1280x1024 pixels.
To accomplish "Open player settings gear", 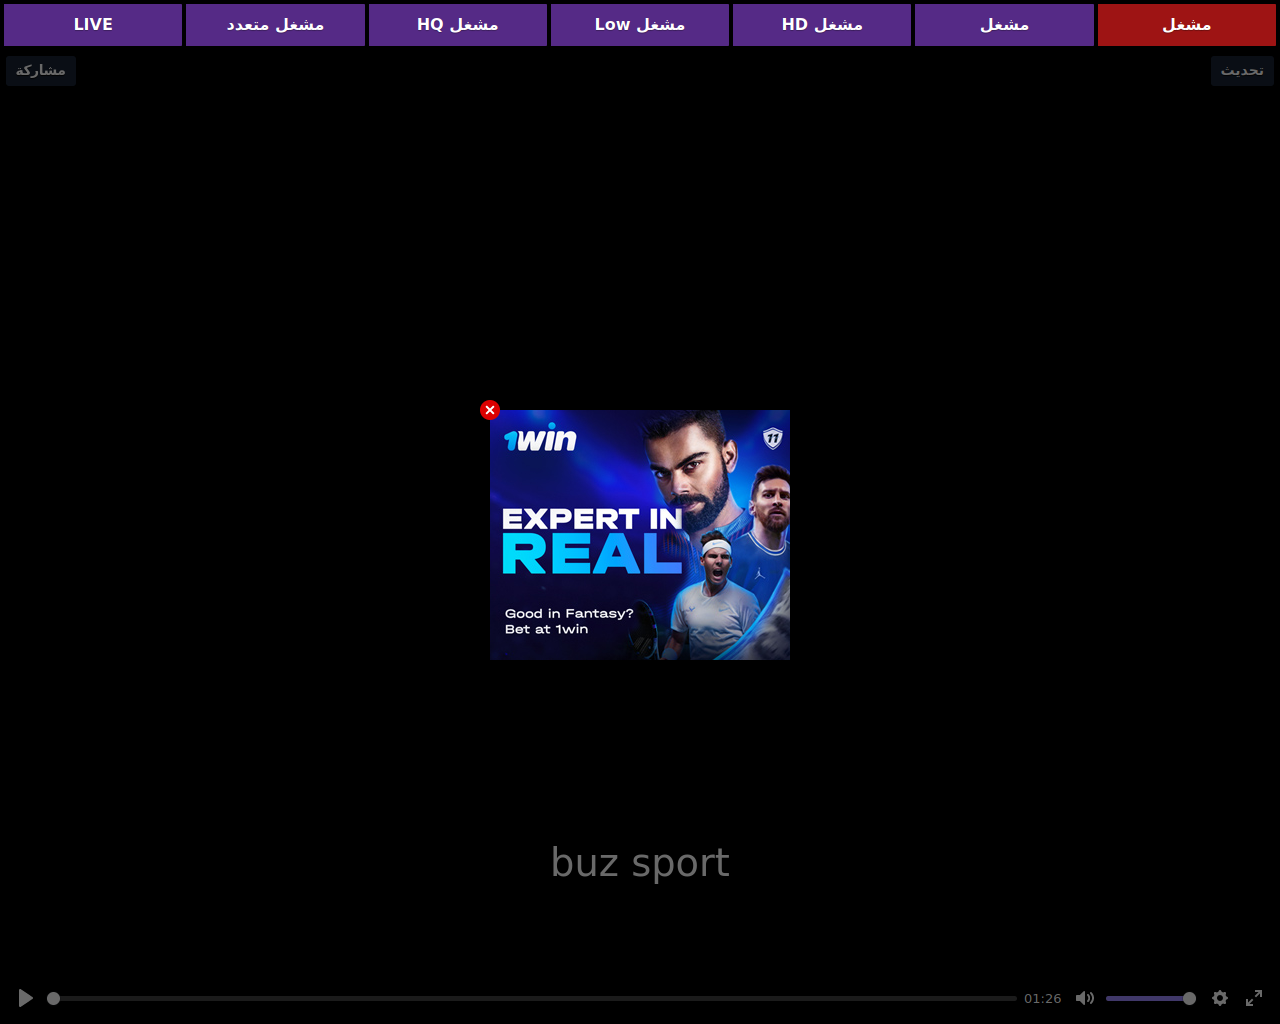I will tap(1220, 998).
